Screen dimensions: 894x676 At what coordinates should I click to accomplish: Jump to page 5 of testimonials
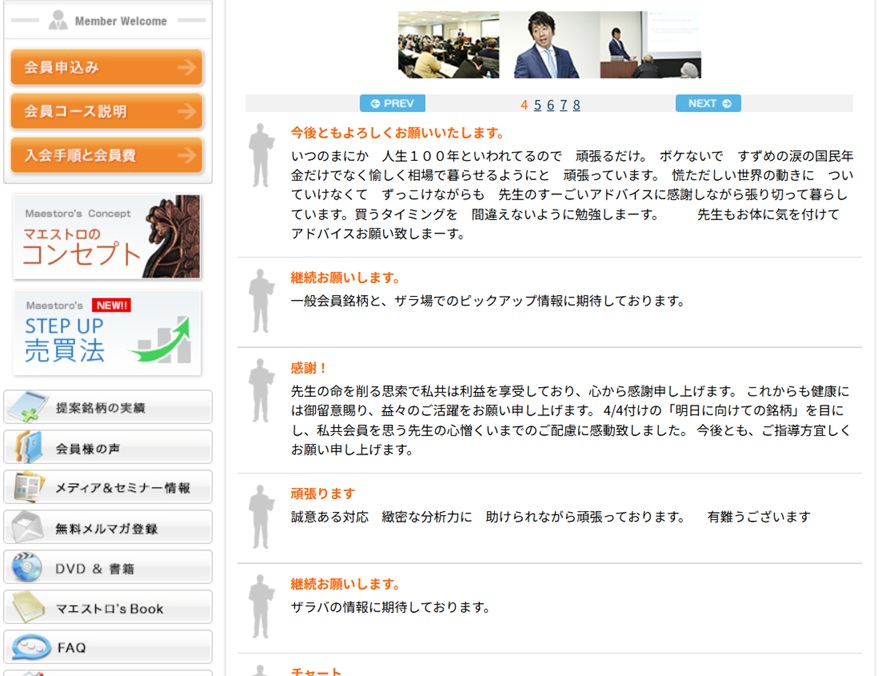[x=537, y=105]
